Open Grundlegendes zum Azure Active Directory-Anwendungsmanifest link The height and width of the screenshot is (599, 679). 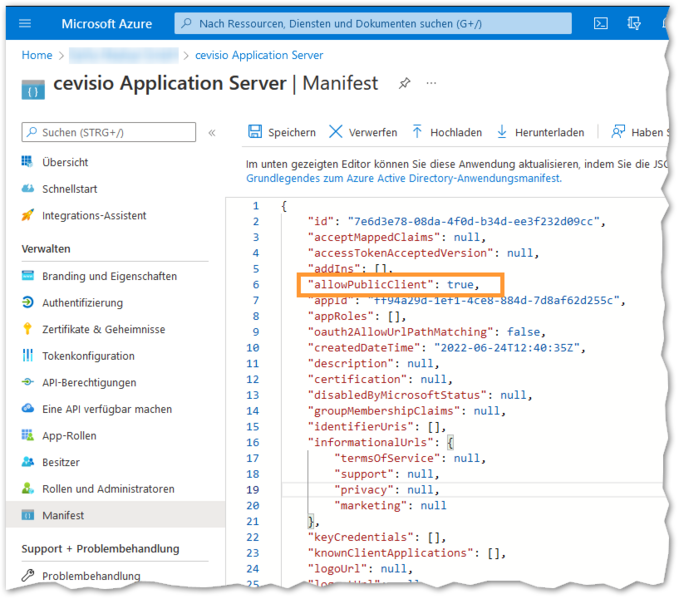[x=404, y=178]
